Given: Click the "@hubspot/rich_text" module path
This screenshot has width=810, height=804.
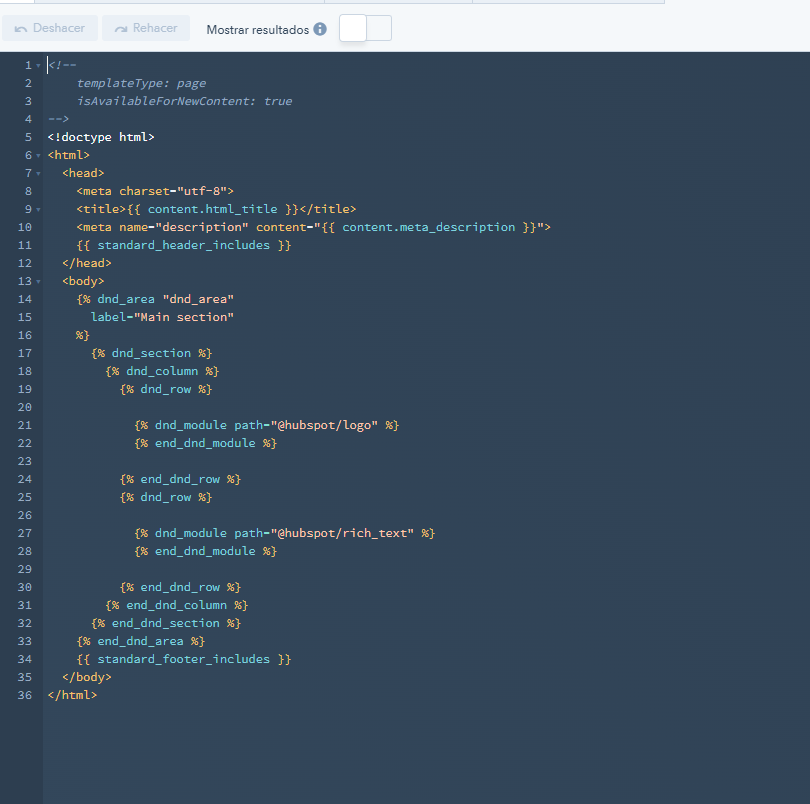Looking at the screenshot, I should point(342,533).
